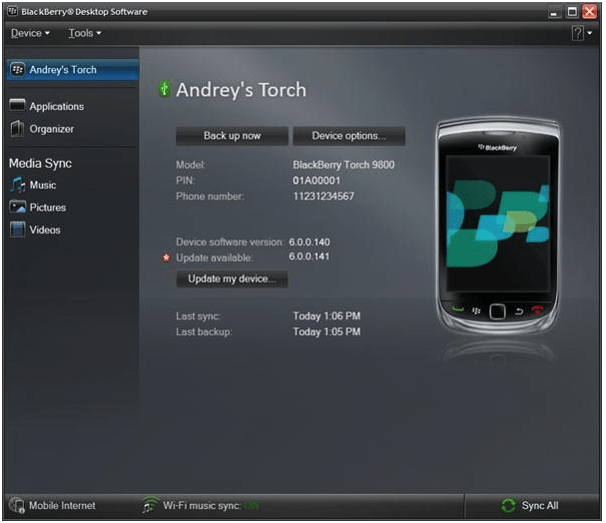This screenshot has width=606, height=523.
Task: Click Update my device button
Action: coord(232,279)
